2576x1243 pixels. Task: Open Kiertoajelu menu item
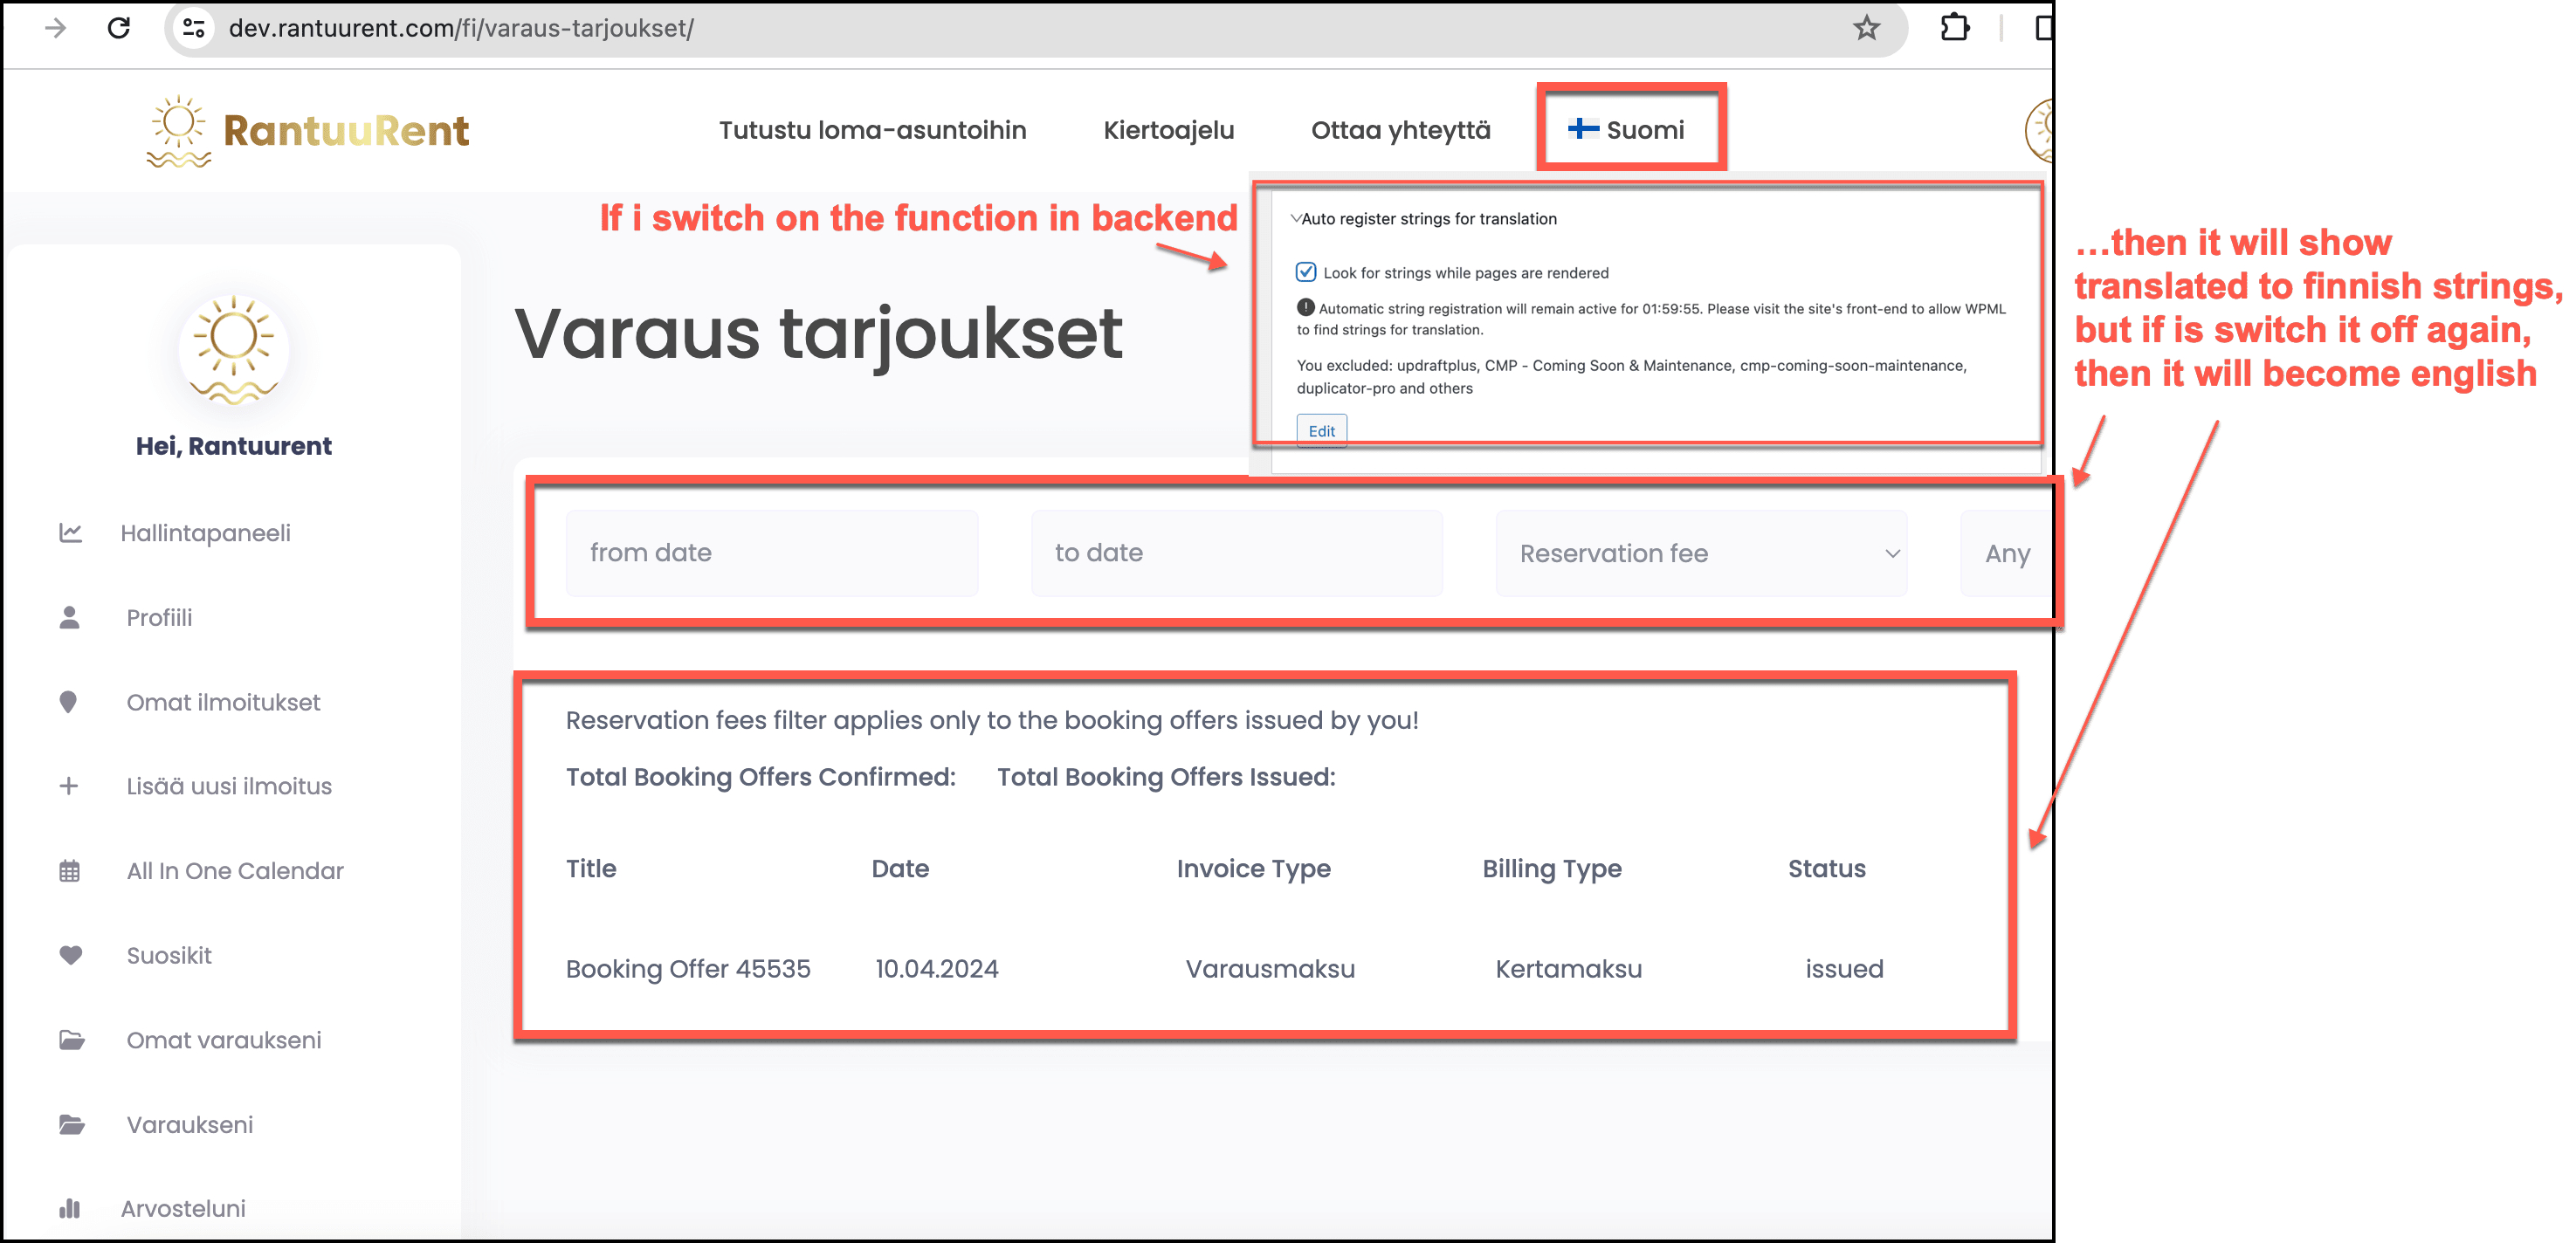tap(1168, 130)
